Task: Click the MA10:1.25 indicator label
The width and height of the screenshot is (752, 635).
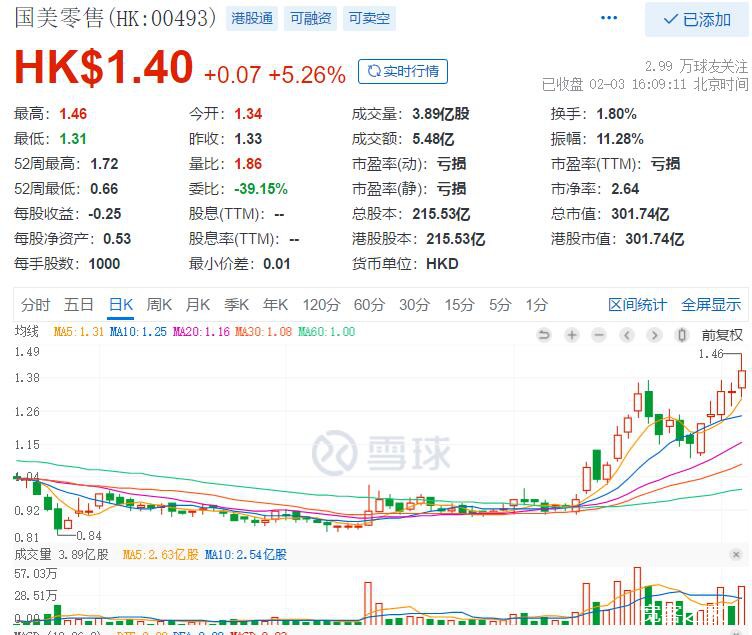Action: point(138,331)
